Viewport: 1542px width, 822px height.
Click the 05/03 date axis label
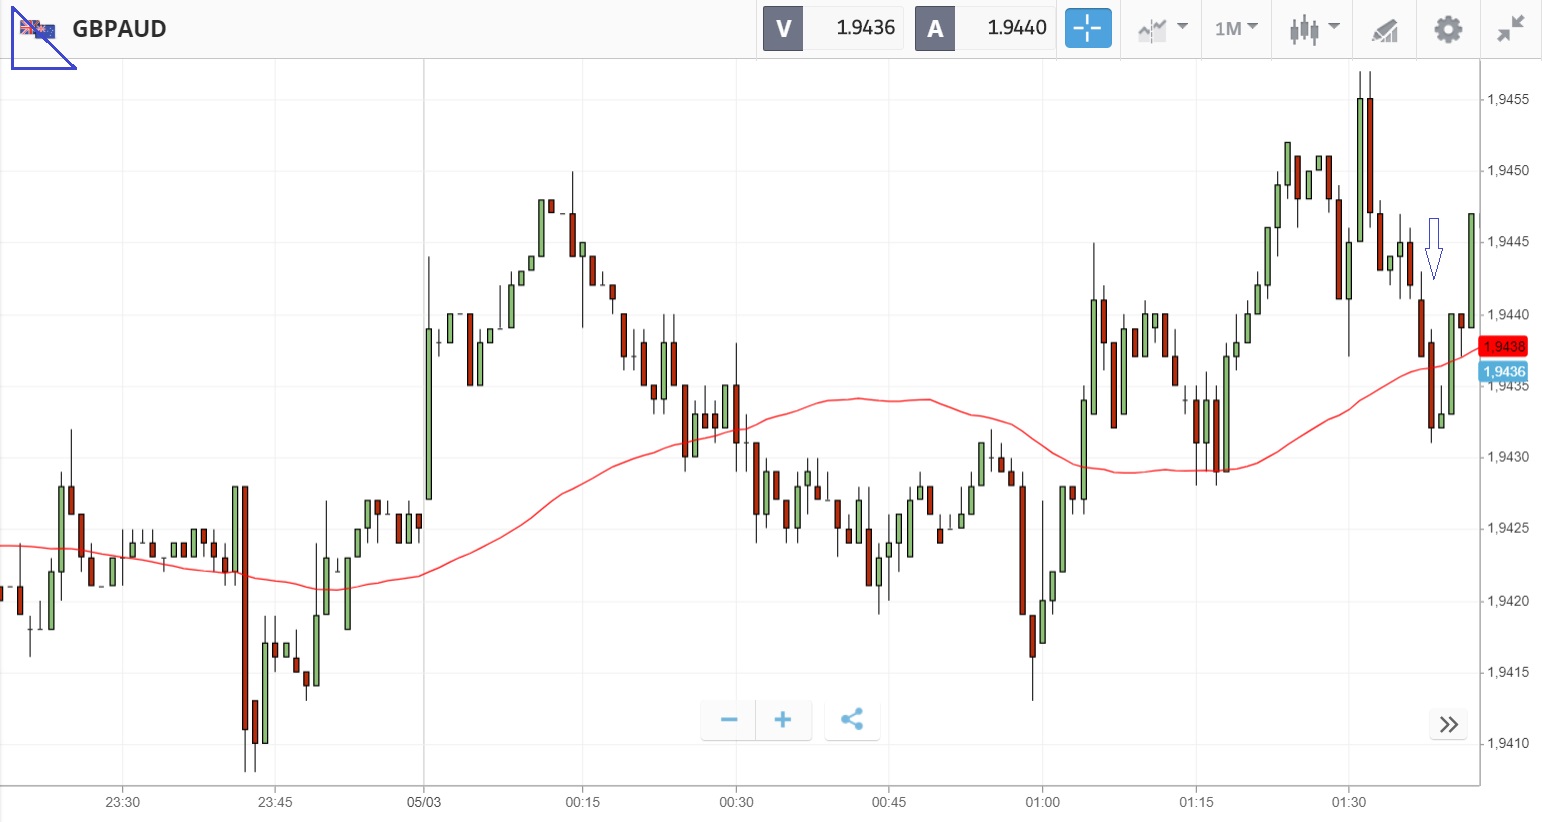(423, 802)
